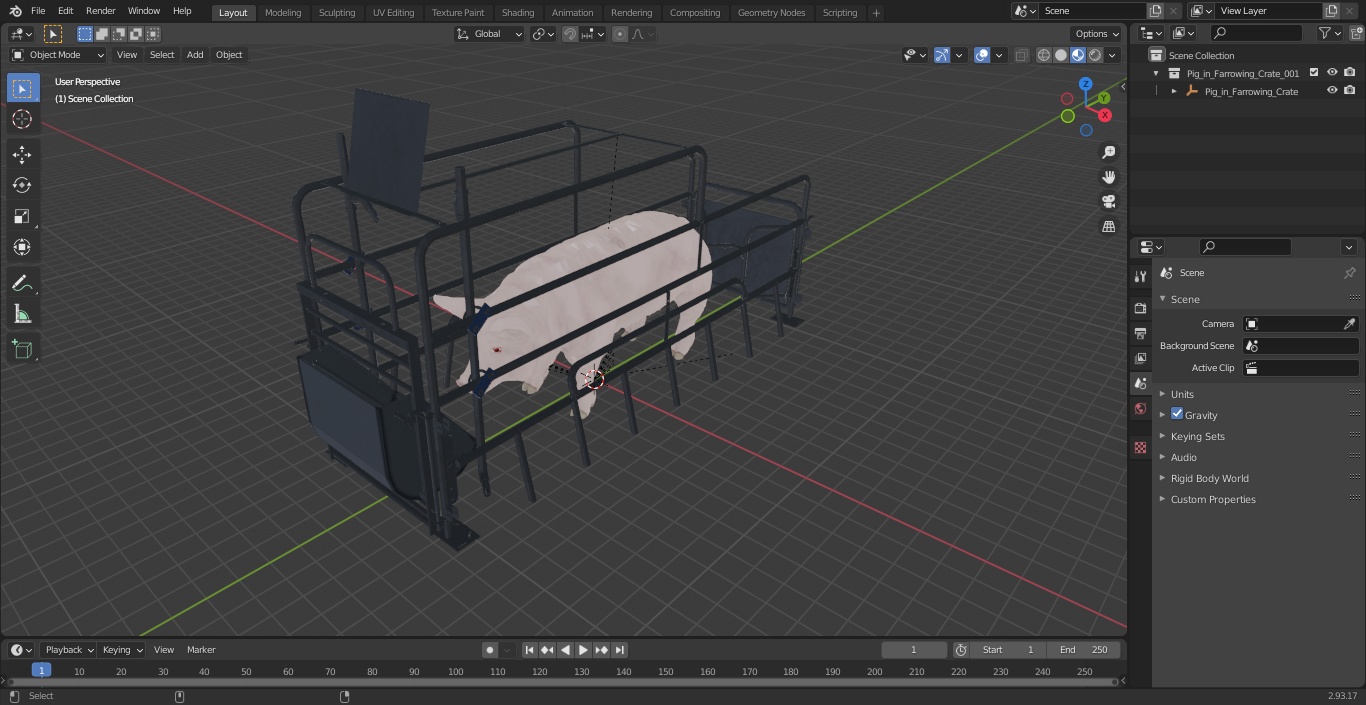Open the Object Mode dropdown
Image resolution: width=1366 pixels, height=705 pixels.
click(58, 55)
